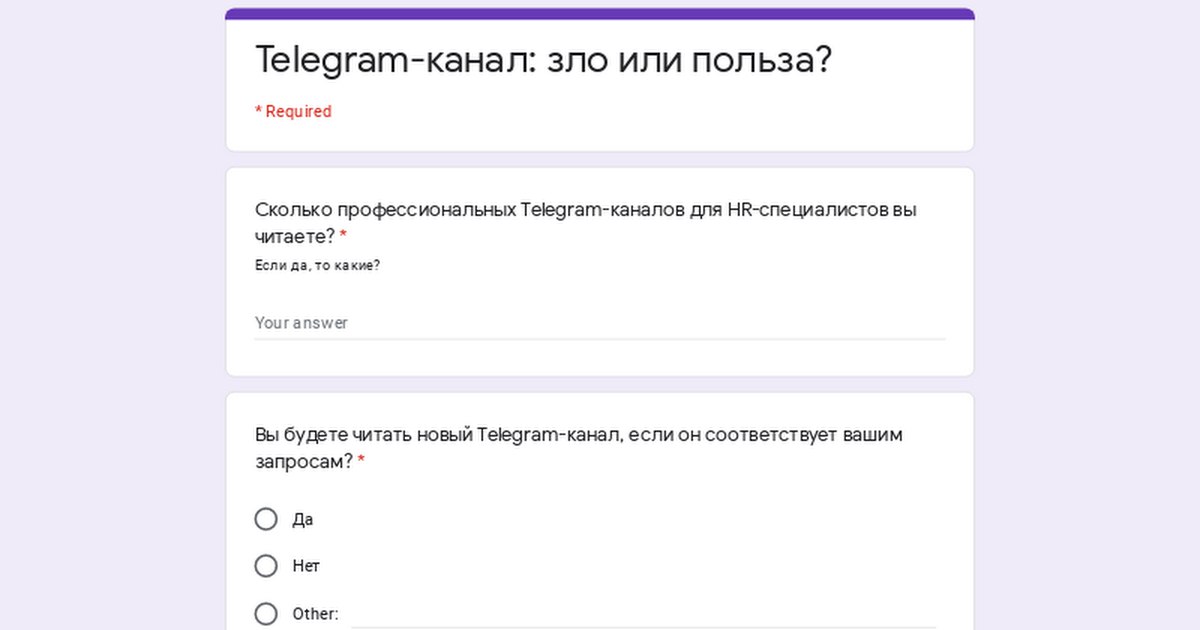Select the 'Other:' radio button
Image resolution: width=1200 pixels, height=630 pixels.
266,613
